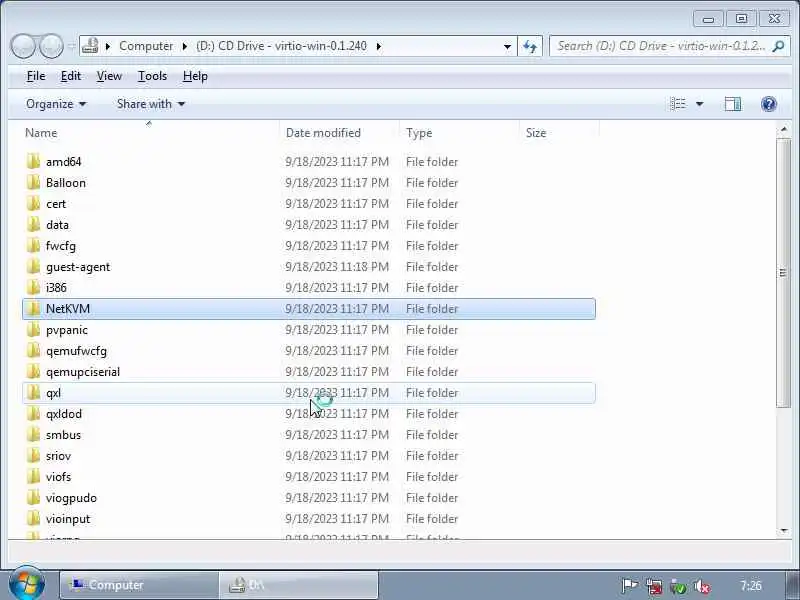The height and width of the screenshot is (600, 800).
Task: Click the scrollbar down arrow
Action: click(784, 531)
